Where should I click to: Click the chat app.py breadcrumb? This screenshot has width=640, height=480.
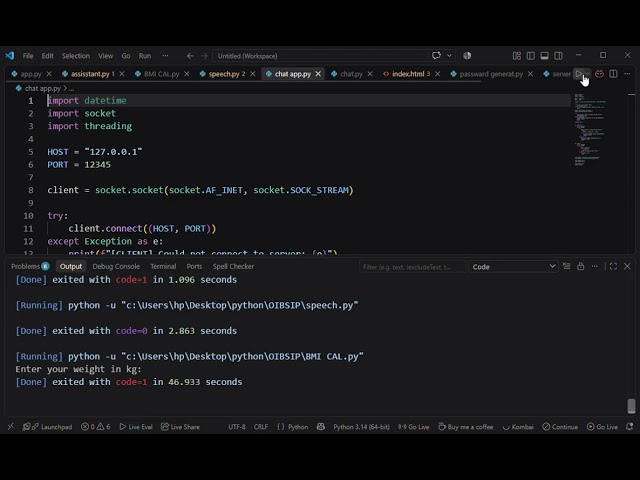[x=42, y=88]
